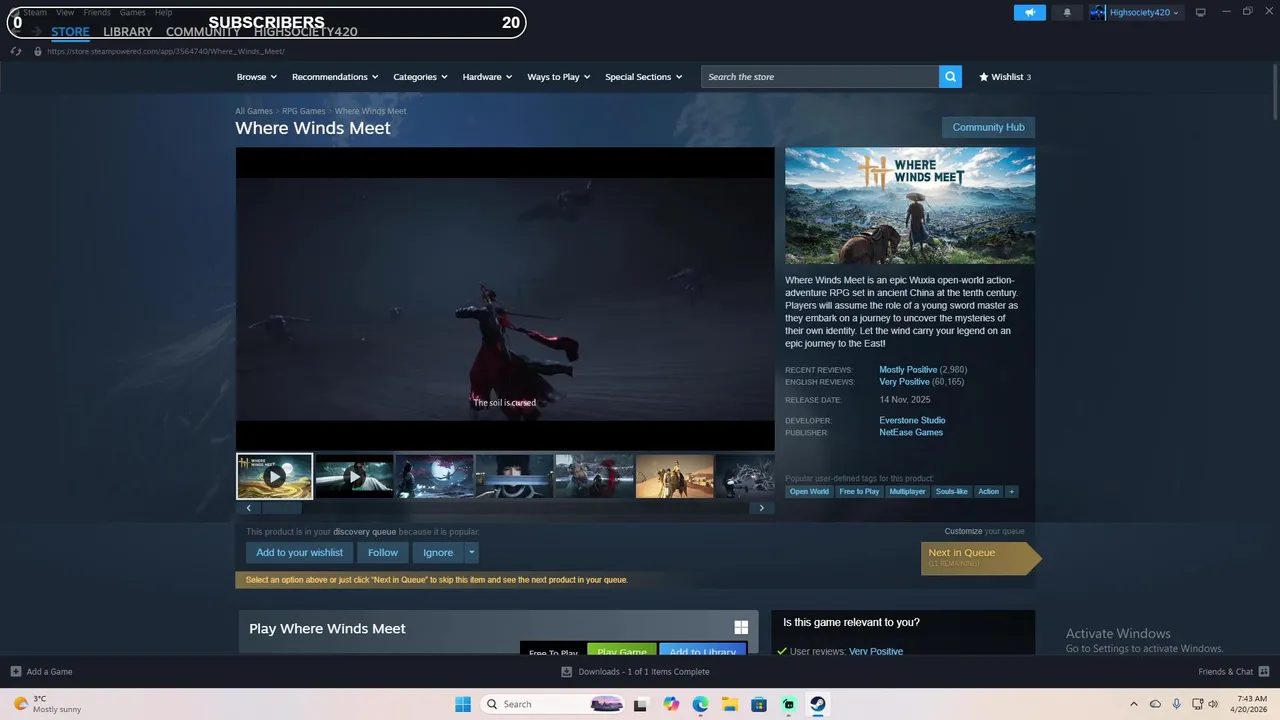1280x720 pixels.
Task: Click the store search magnifier button
Action: pos(950,76)
